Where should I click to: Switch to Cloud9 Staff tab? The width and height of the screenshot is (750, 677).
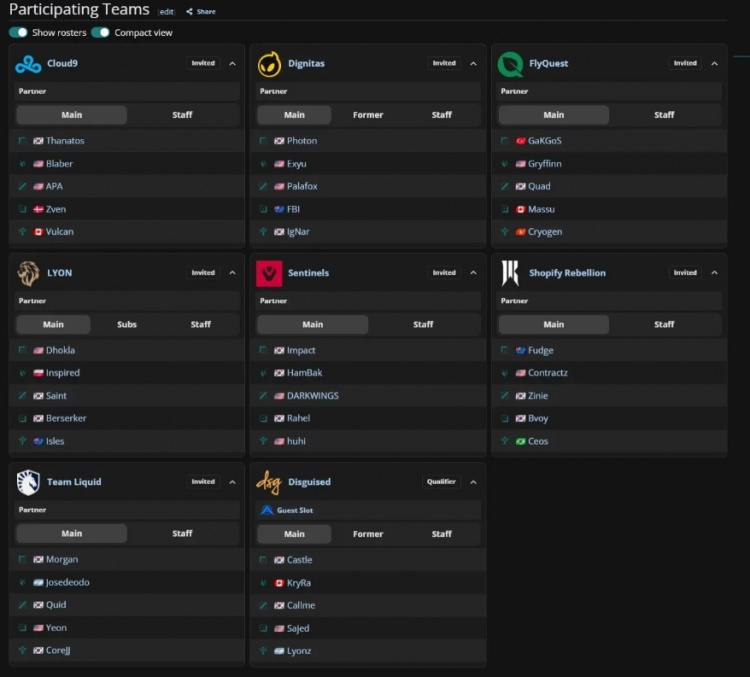[182, 115]
